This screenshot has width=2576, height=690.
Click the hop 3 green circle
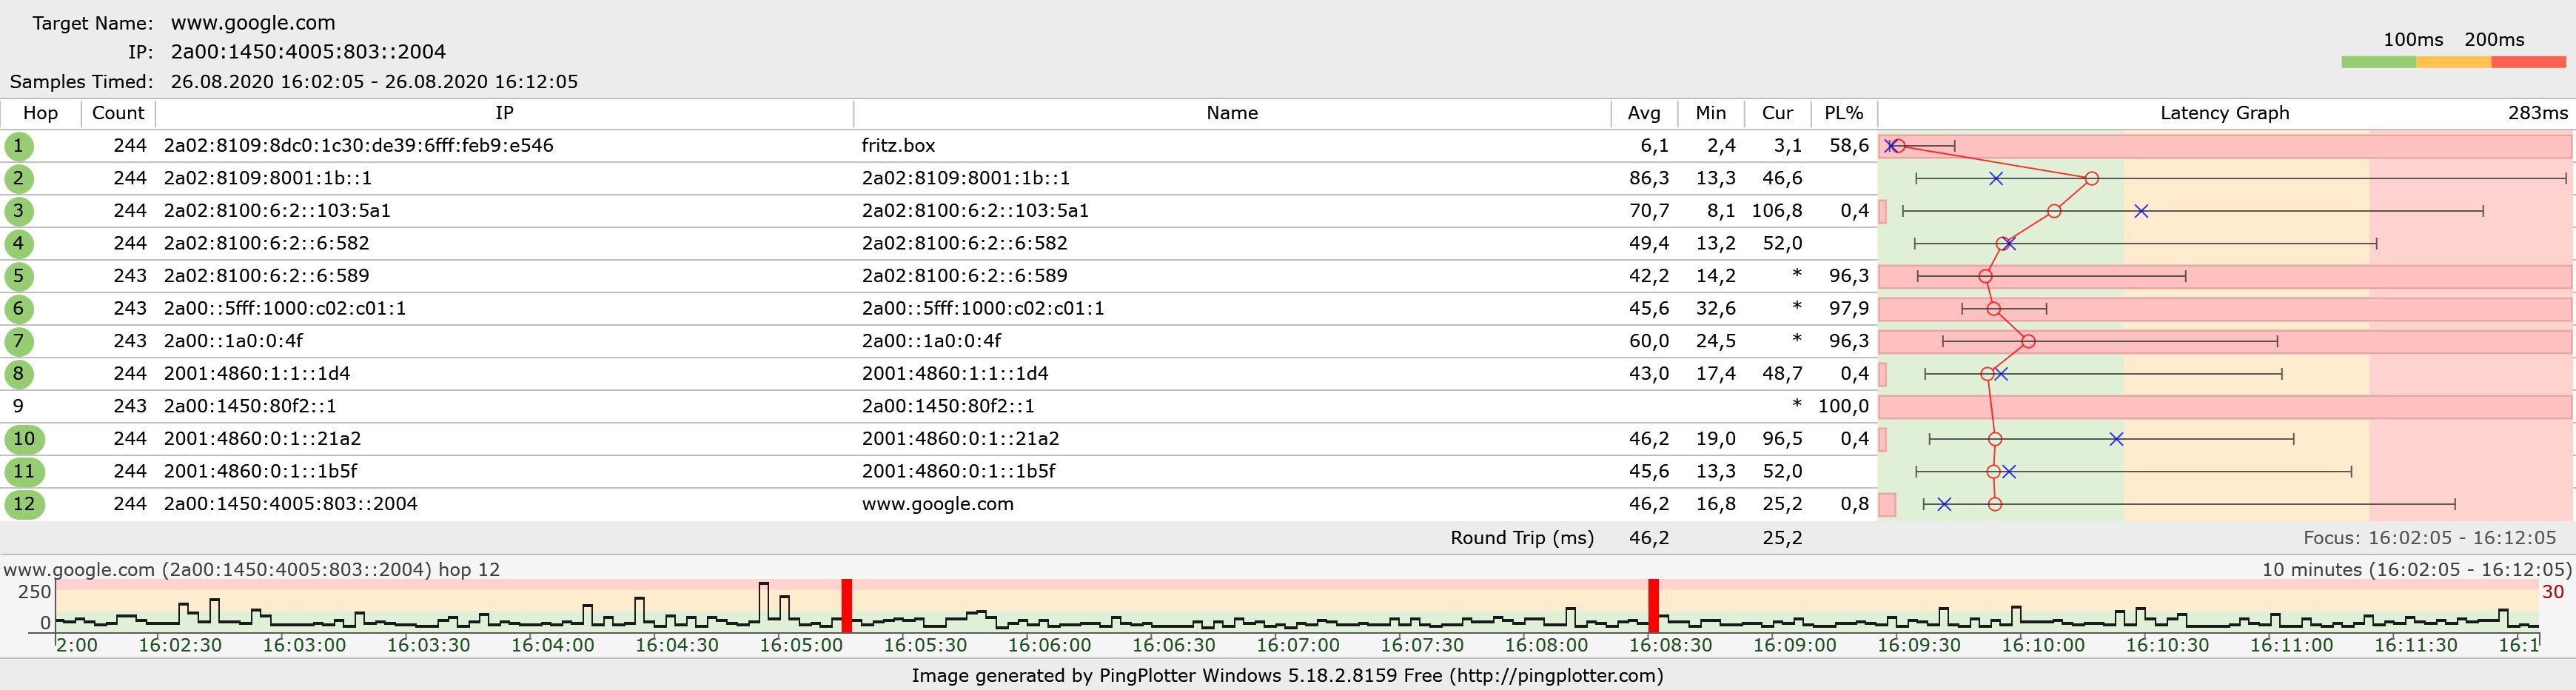point(18,211)
